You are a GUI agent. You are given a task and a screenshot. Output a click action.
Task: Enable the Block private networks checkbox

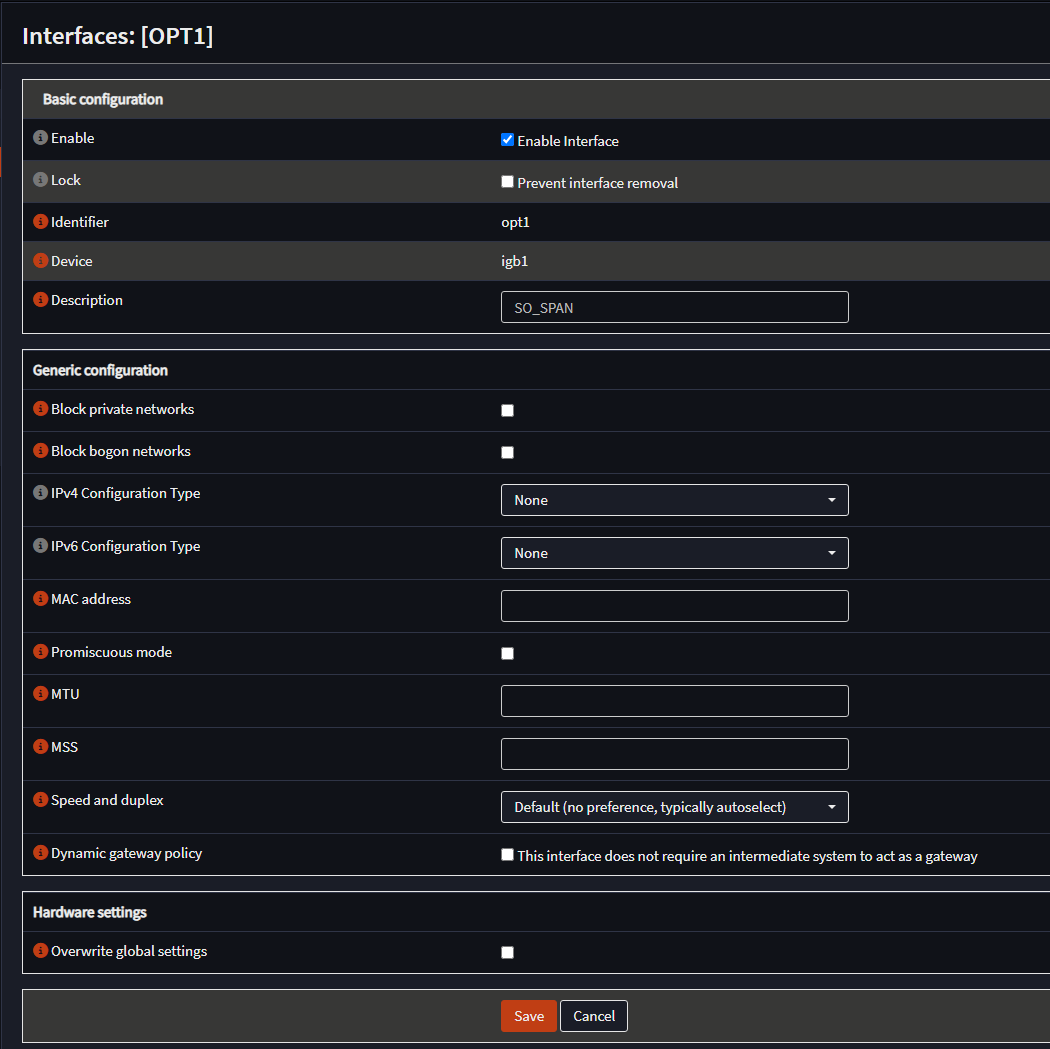508,410
